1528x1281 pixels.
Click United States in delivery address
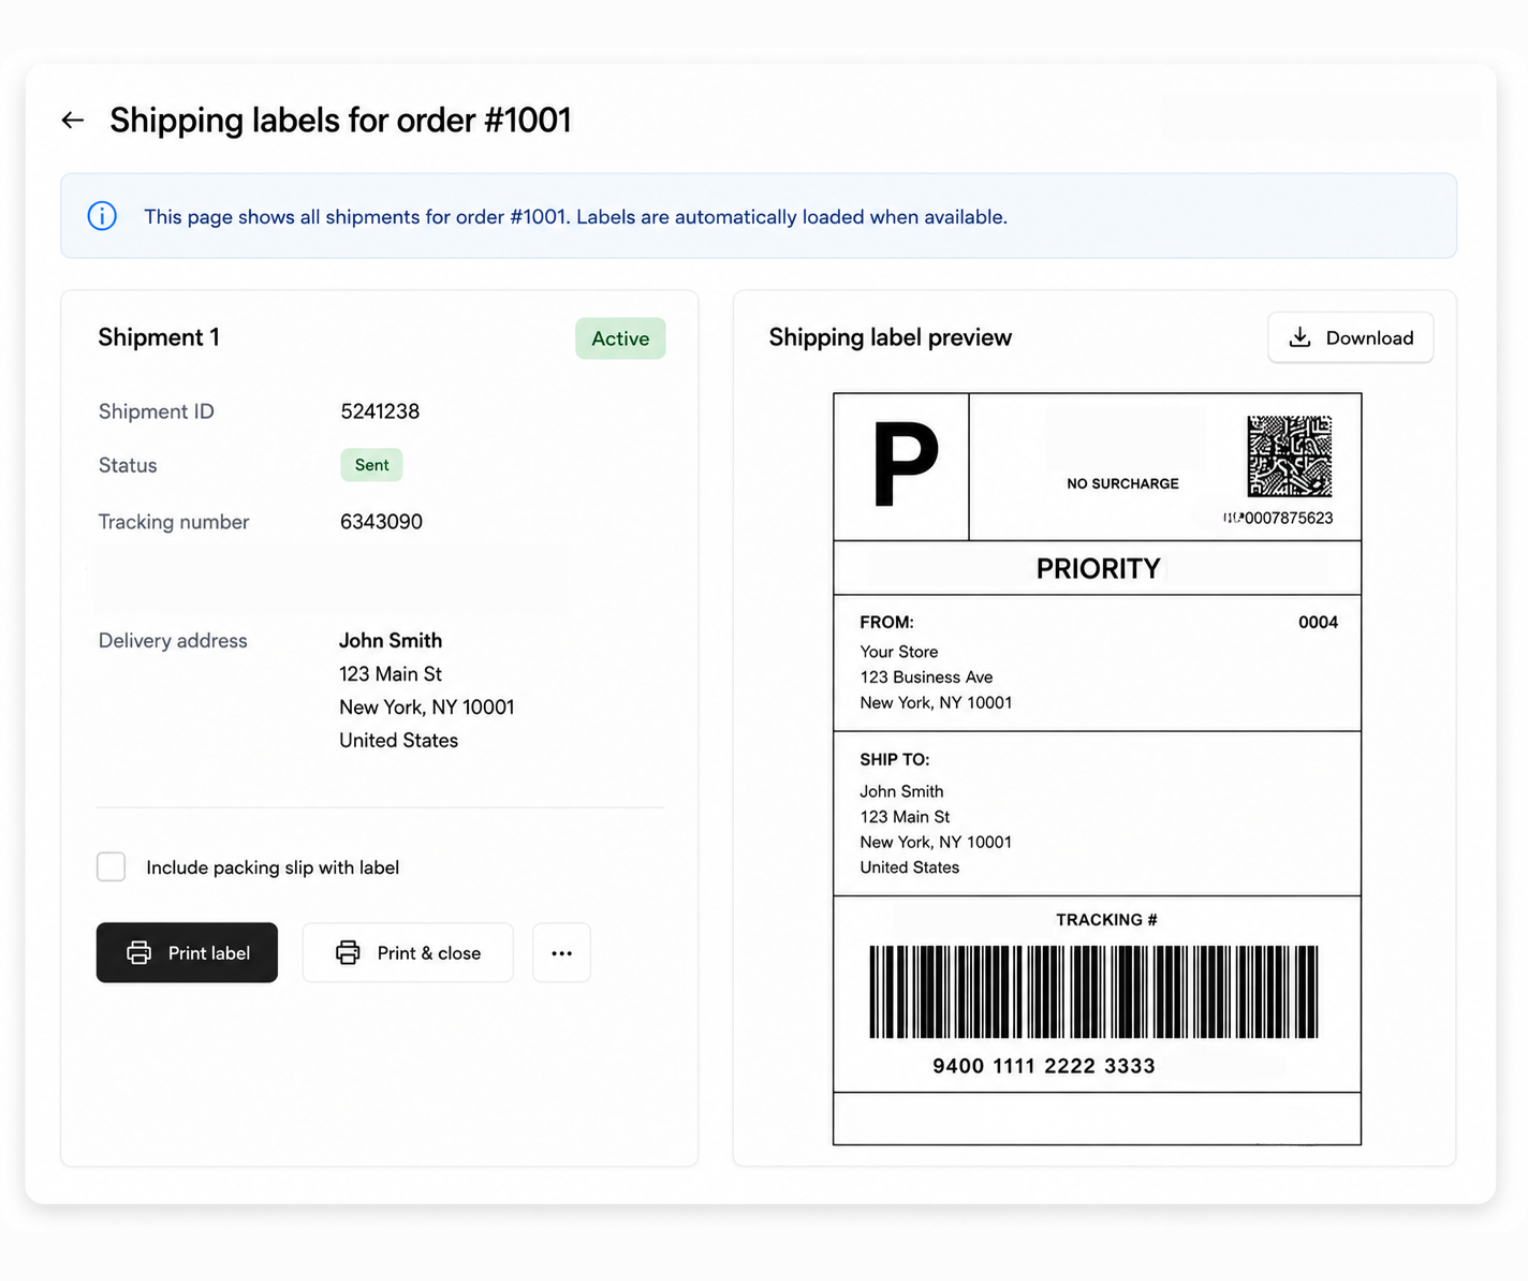point(398,741)
